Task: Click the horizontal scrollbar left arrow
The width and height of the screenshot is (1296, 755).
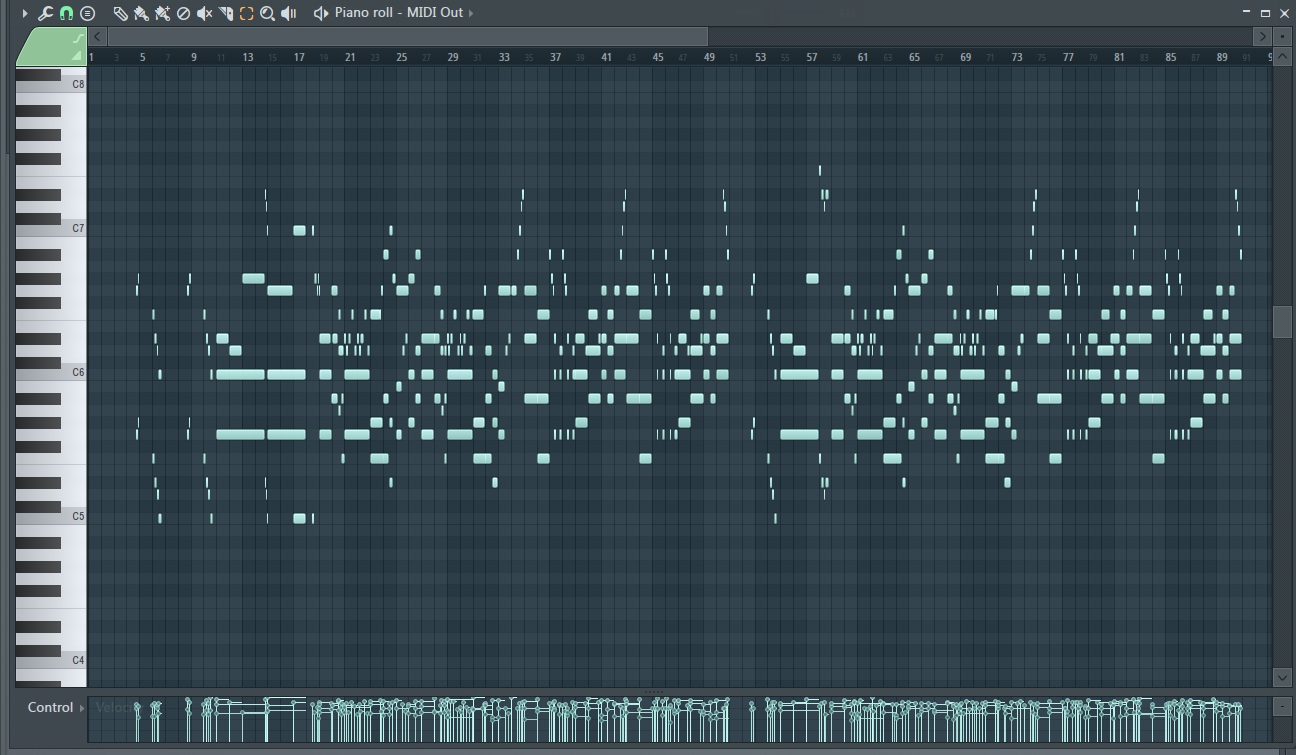Action: (97, 37)
